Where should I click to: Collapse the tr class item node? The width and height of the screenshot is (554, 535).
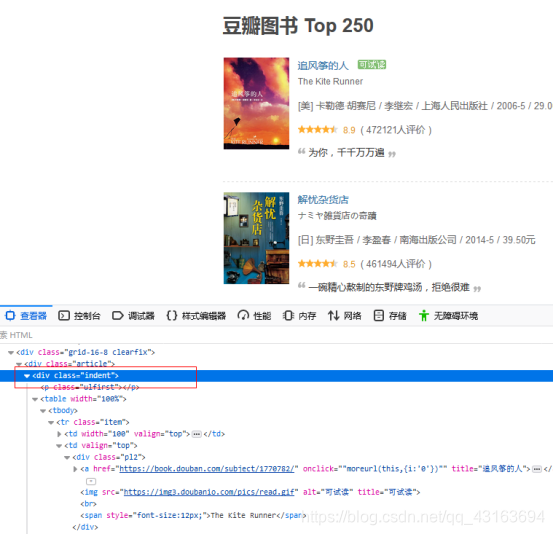tap(51, 422)
